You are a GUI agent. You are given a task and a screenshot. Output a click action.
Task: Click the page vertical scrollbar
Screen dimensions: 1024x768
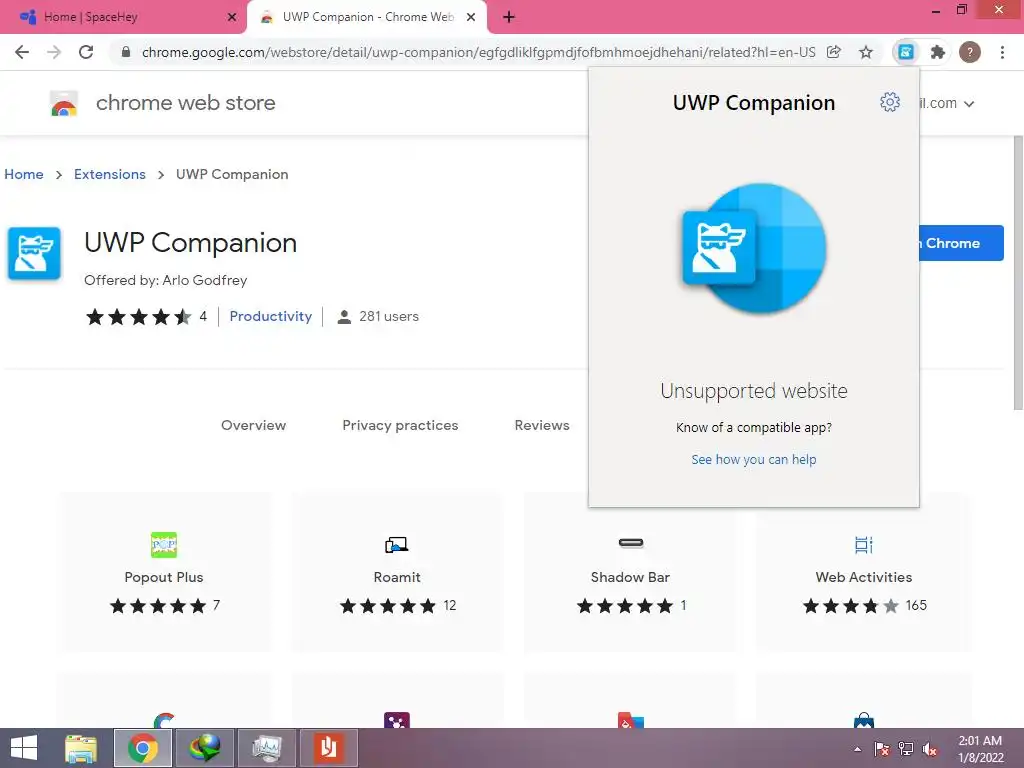coord(1017,273)
